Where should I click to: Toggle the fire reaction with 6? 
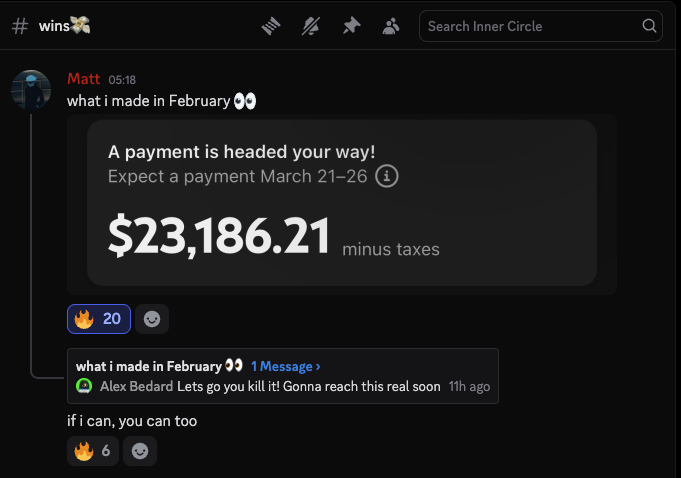click(92, 451)
